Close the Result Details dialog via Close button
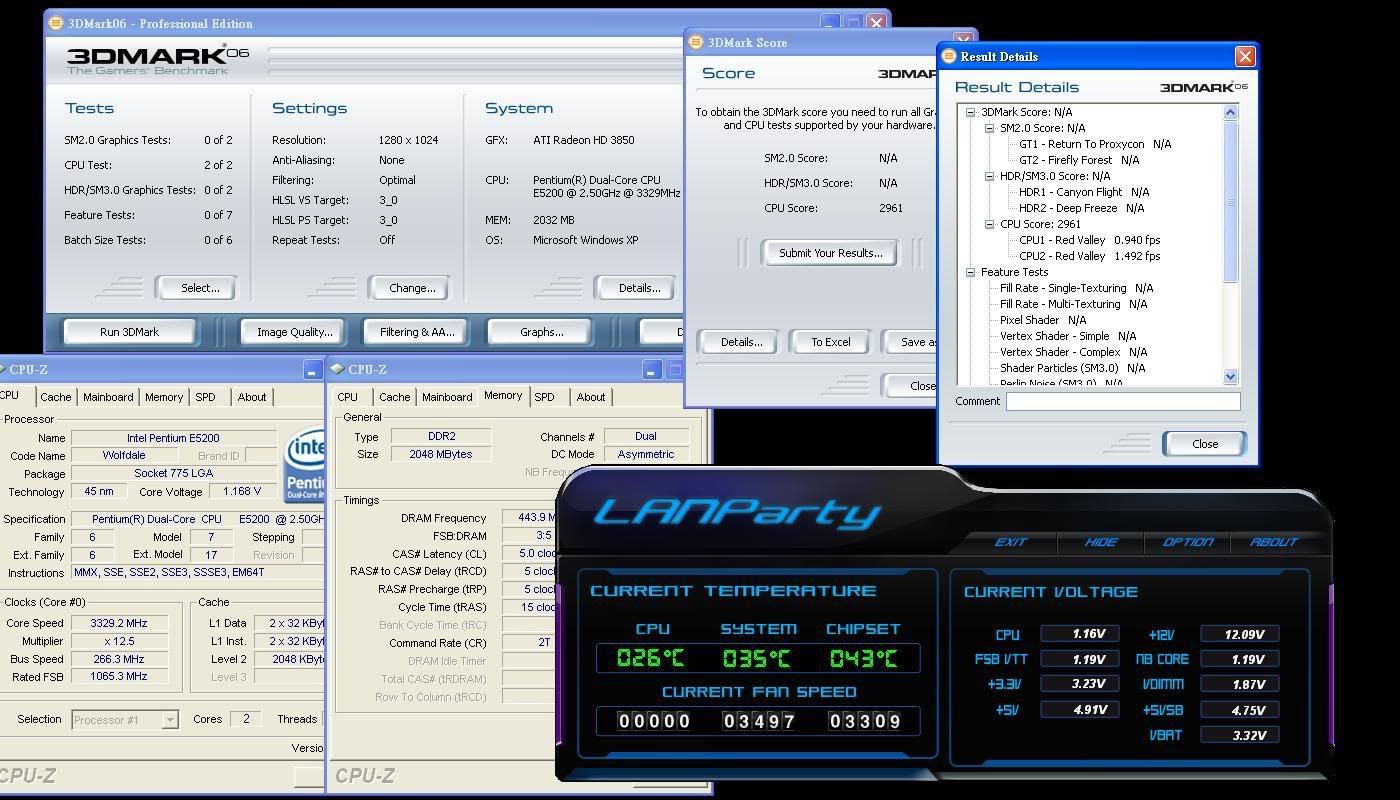Screen dimensions: 1400x800 click(x=1204, y=444)
